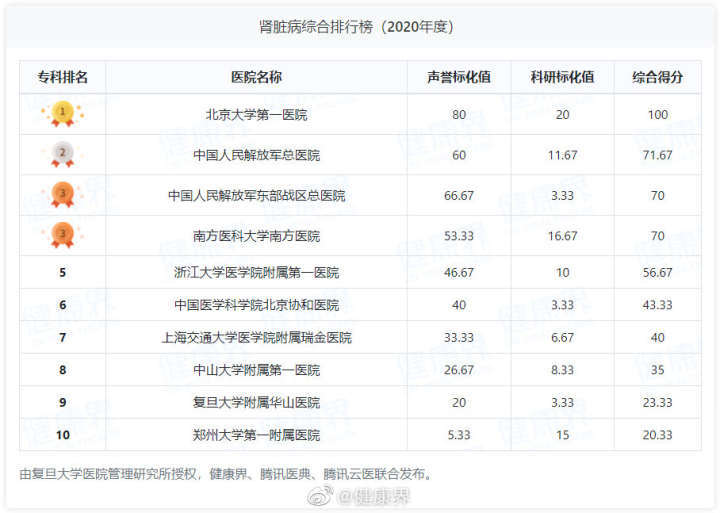The width and height of the screenshot is (720, 513).
Task: Select the hospital name 复旦大学附属华山医院
Action: coord(256,403)
